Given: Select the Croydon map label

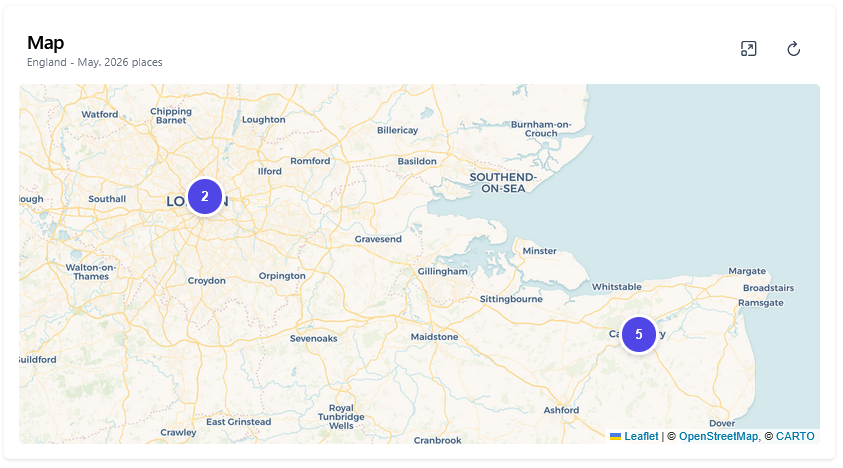Looking at the screenshot, I should pos(207,281).
